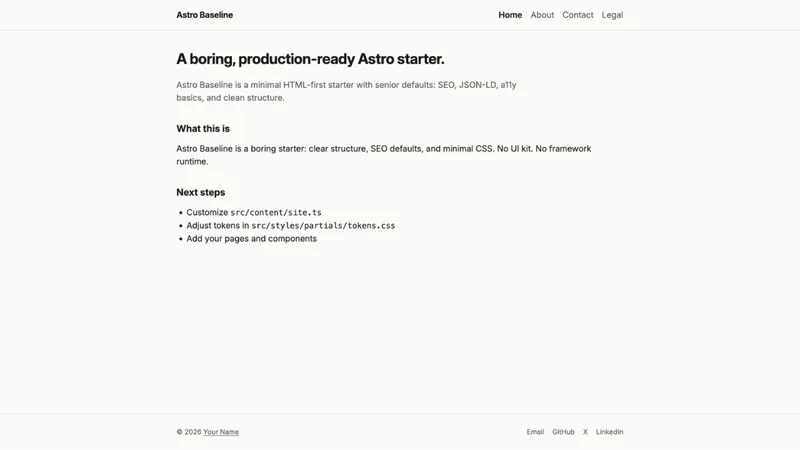Image resolution: width=800 pixels, height=450 pixels.
Task: Visit the GitHub footer link
Action: (x=563, y=432)
